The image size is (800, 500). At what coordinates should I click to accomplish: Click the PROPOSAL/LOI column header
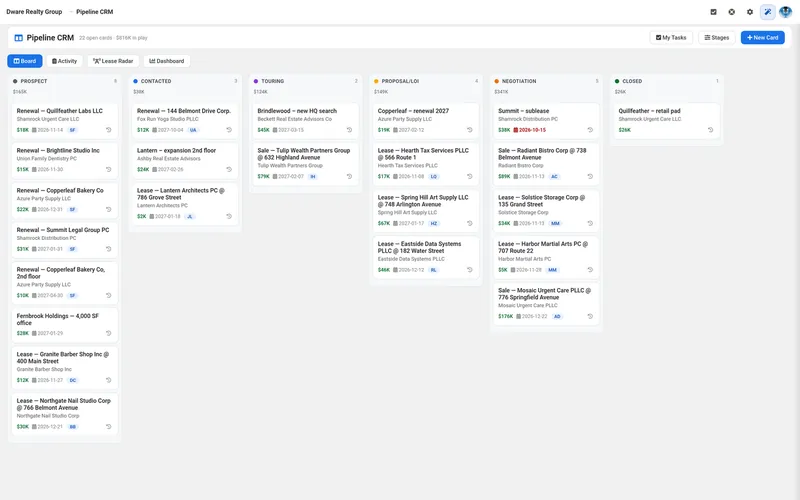pos(400,81)
